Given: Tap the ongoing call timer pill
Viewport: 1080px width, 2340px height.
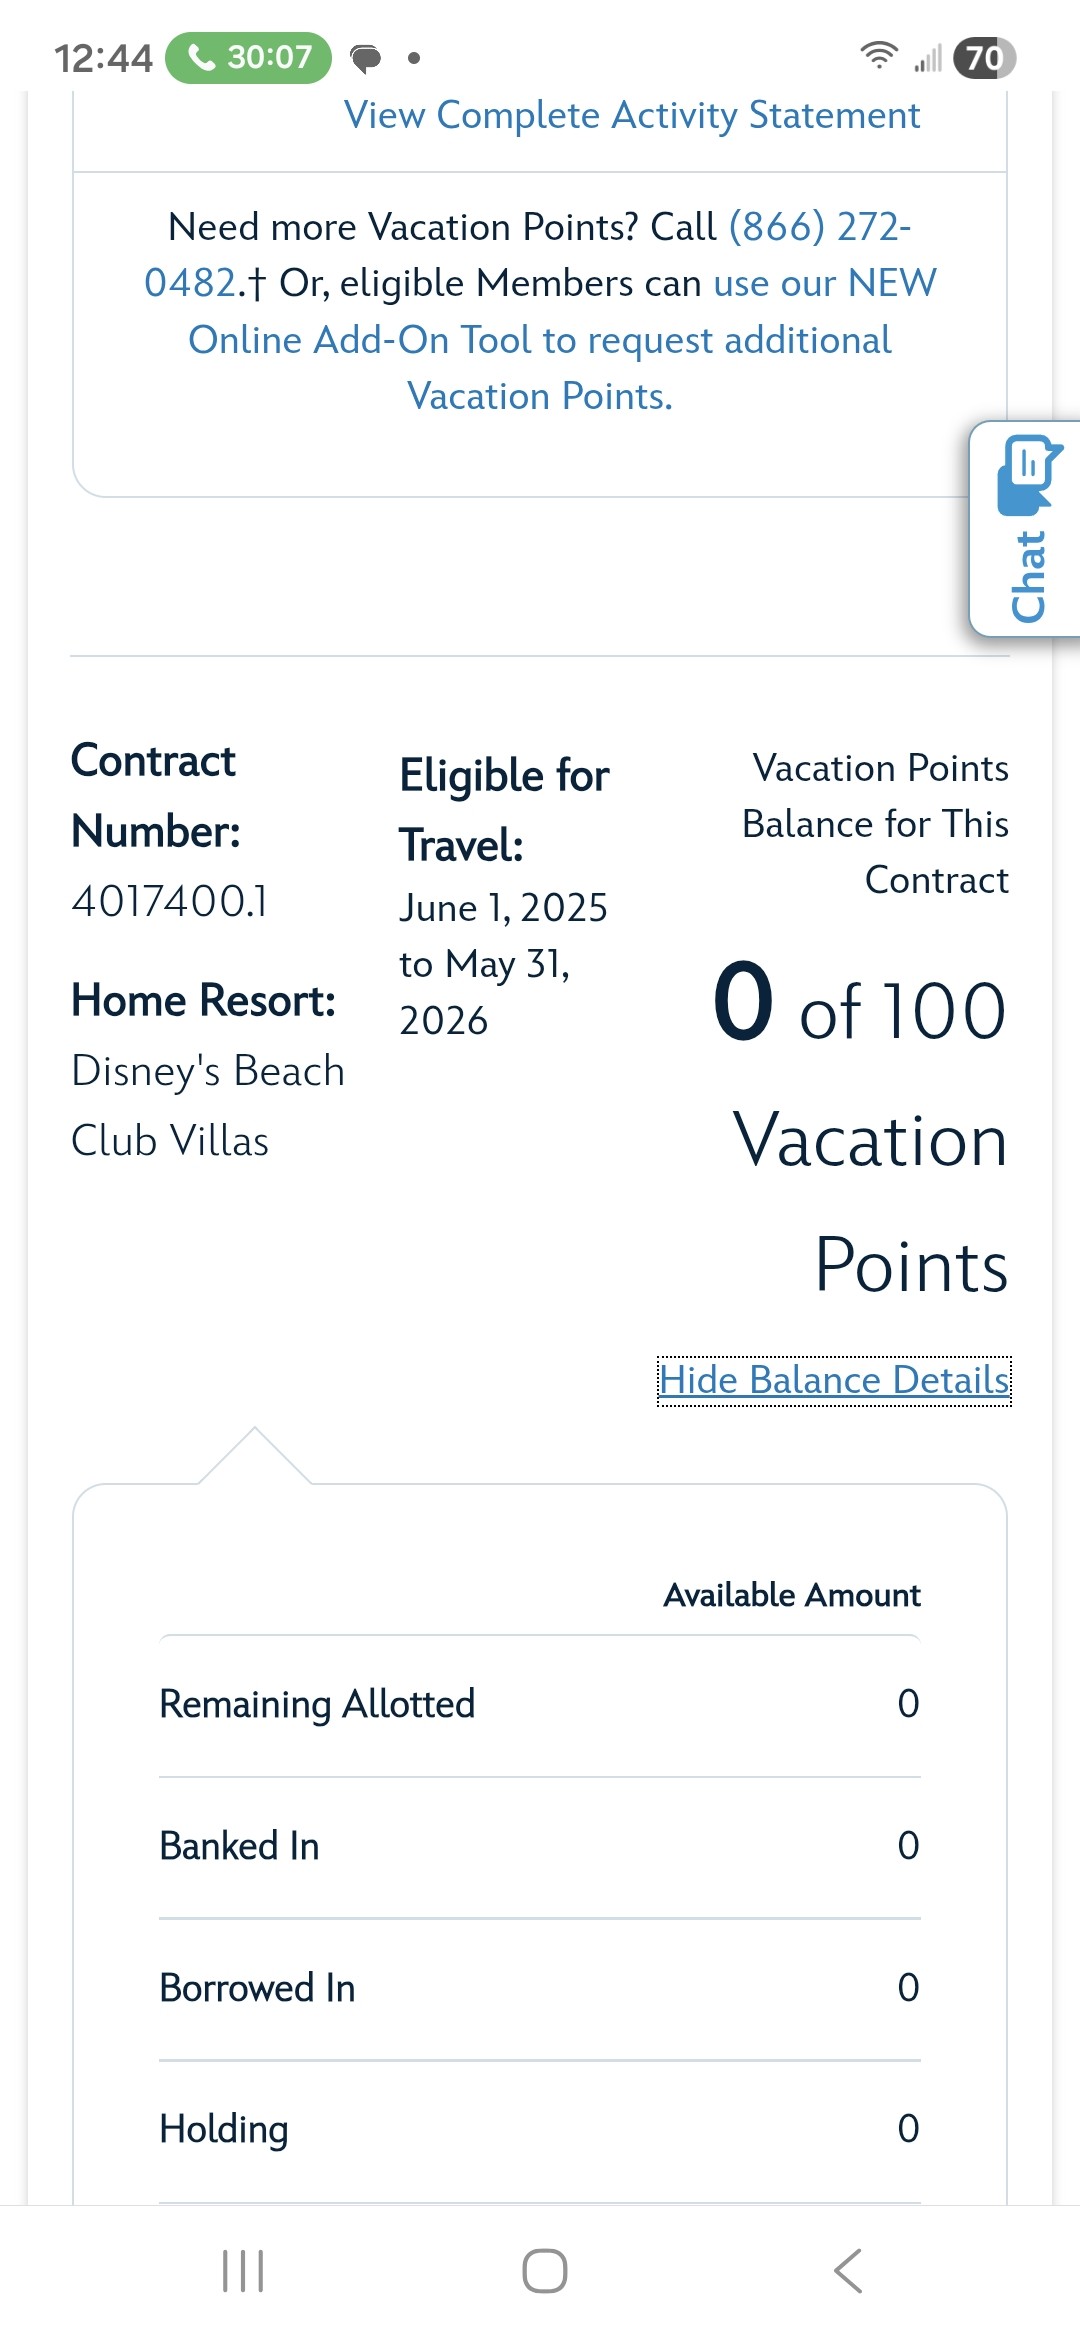Looking at the screenshot, I should pos(248,58).
